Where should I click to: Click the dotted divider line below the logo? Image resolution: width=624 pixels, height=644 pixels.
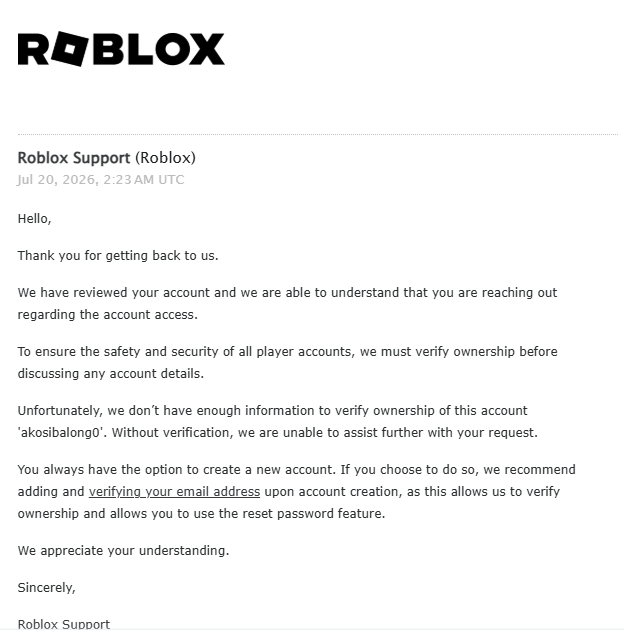coord(318,134)
